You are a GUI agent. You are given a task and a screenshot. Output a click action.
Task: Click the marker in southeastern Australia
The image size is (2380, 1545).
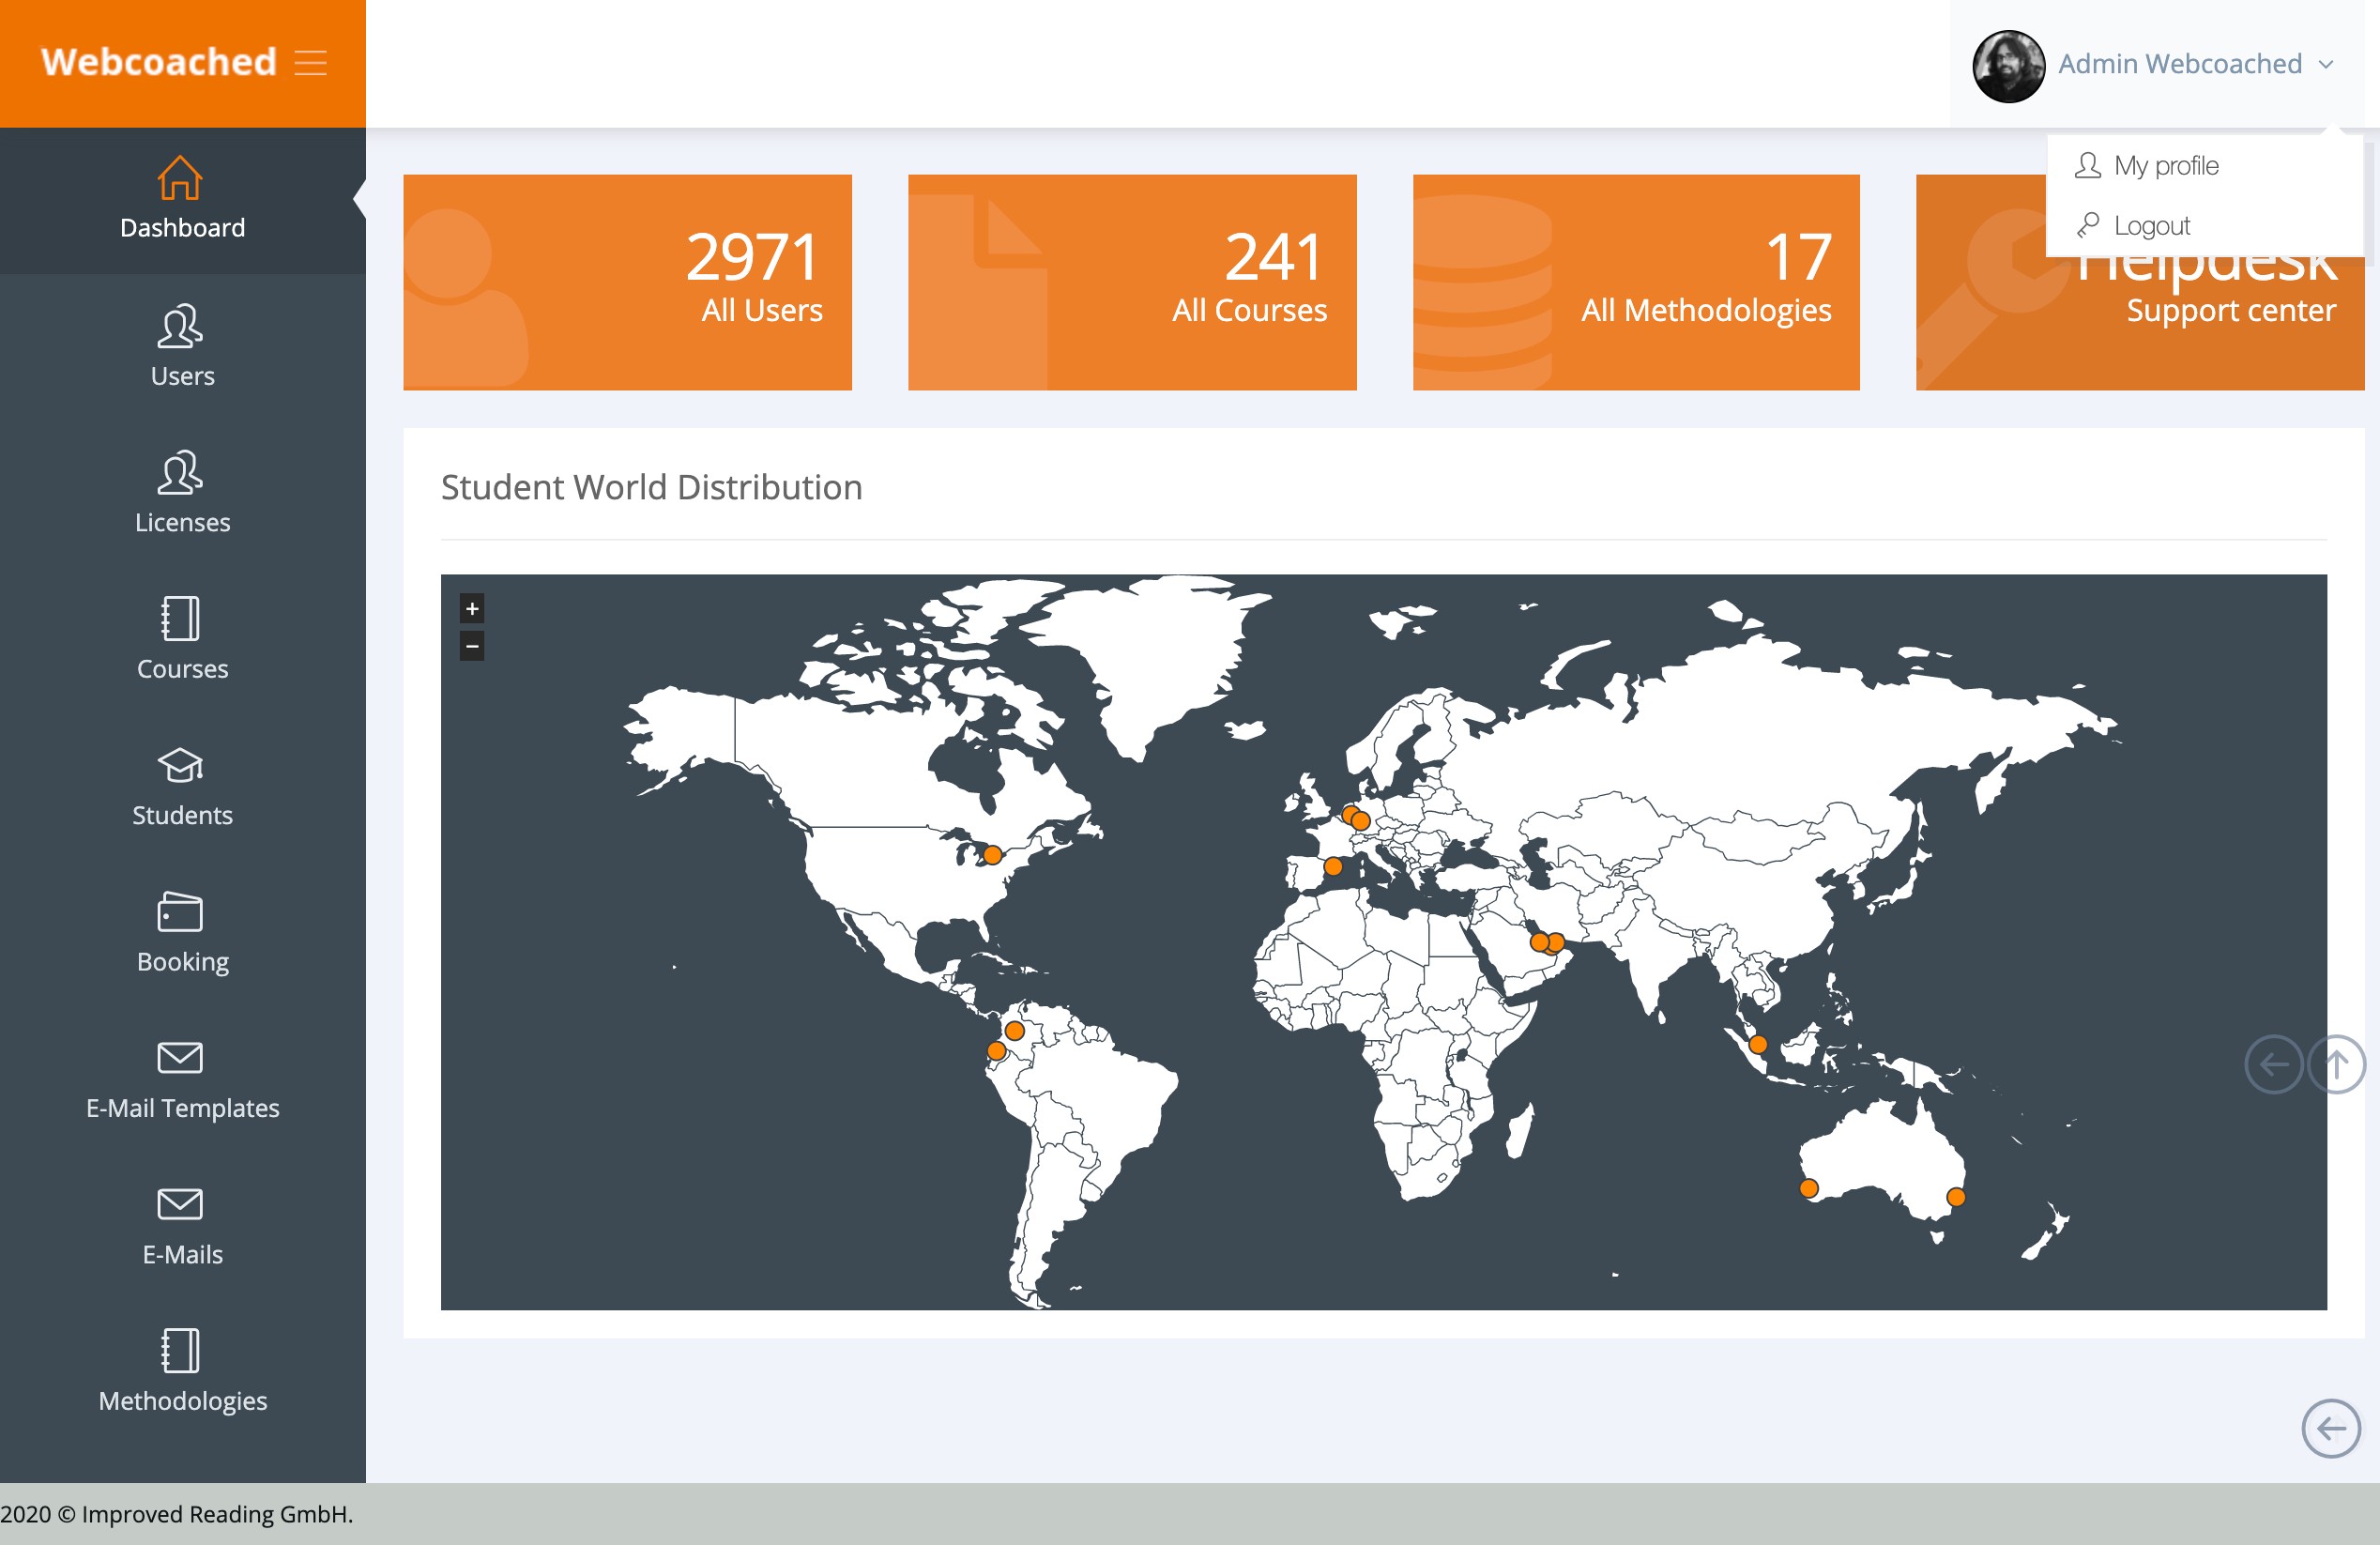click(1956, 1197)
